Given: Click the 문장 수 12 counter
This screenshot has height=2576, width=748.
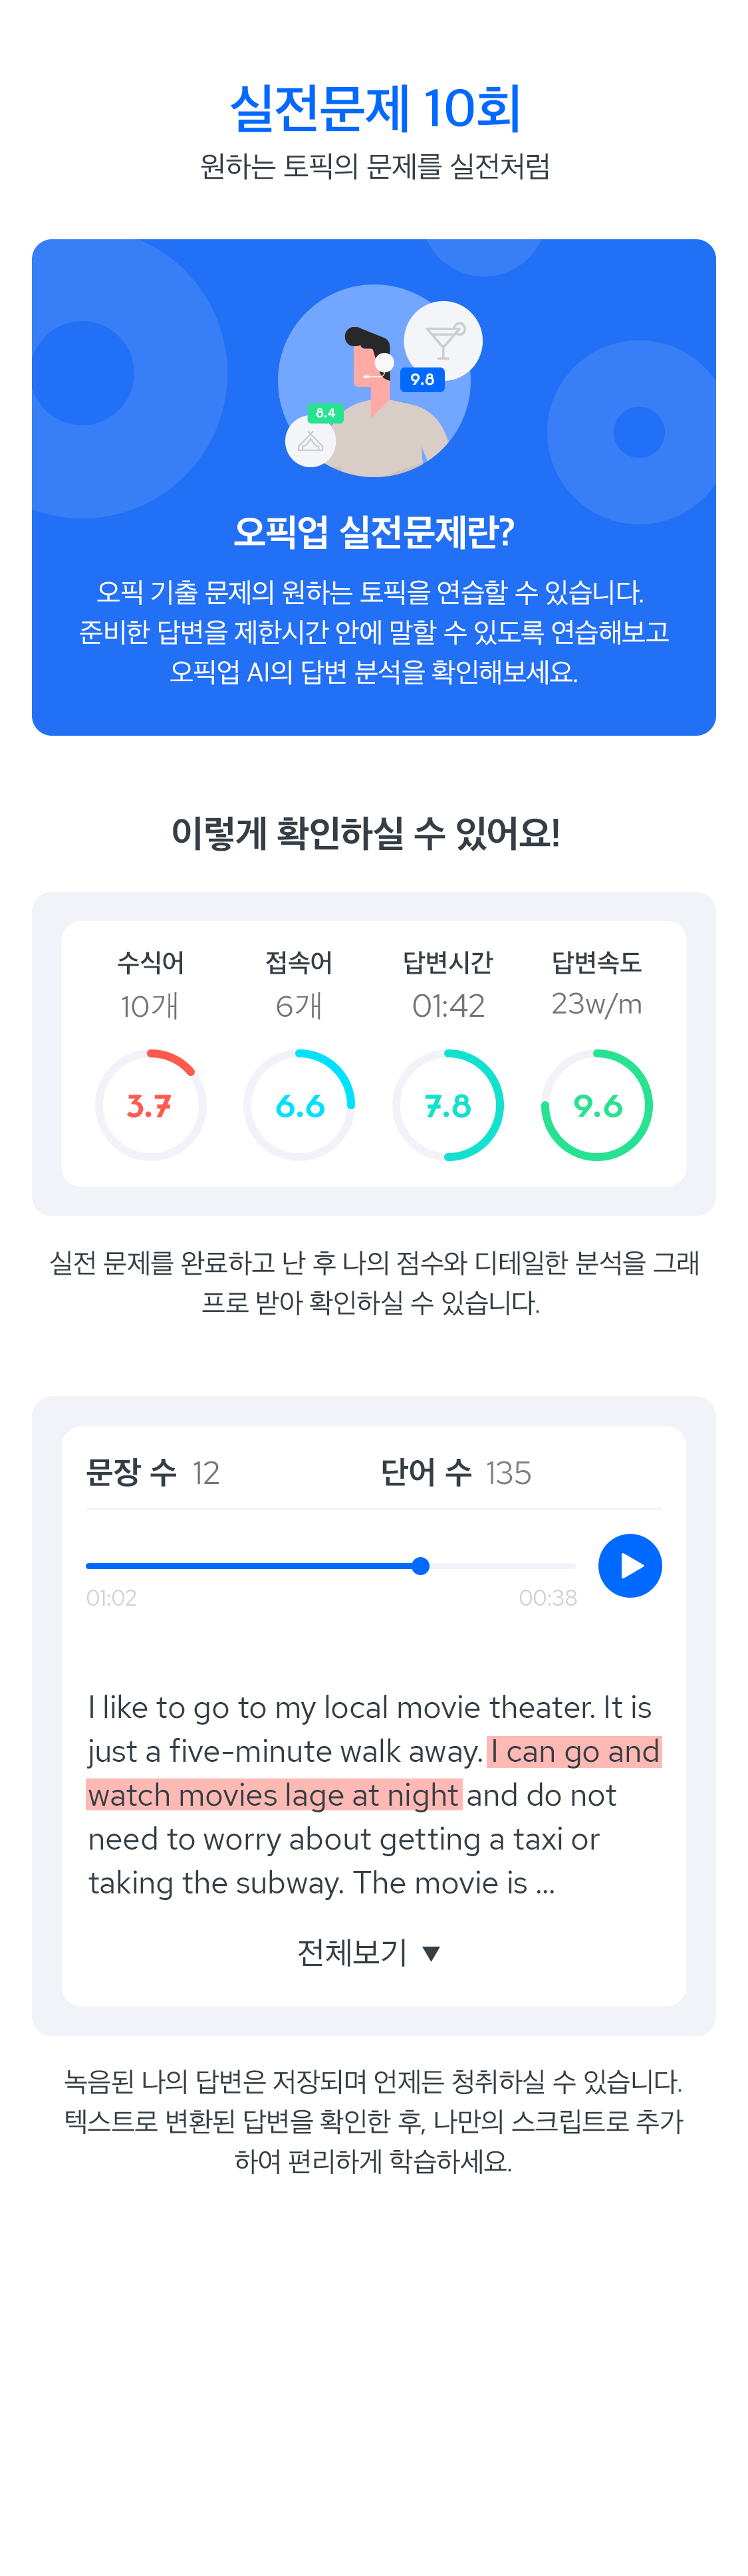Looking at the screenshot, I should pos(153,1472).
